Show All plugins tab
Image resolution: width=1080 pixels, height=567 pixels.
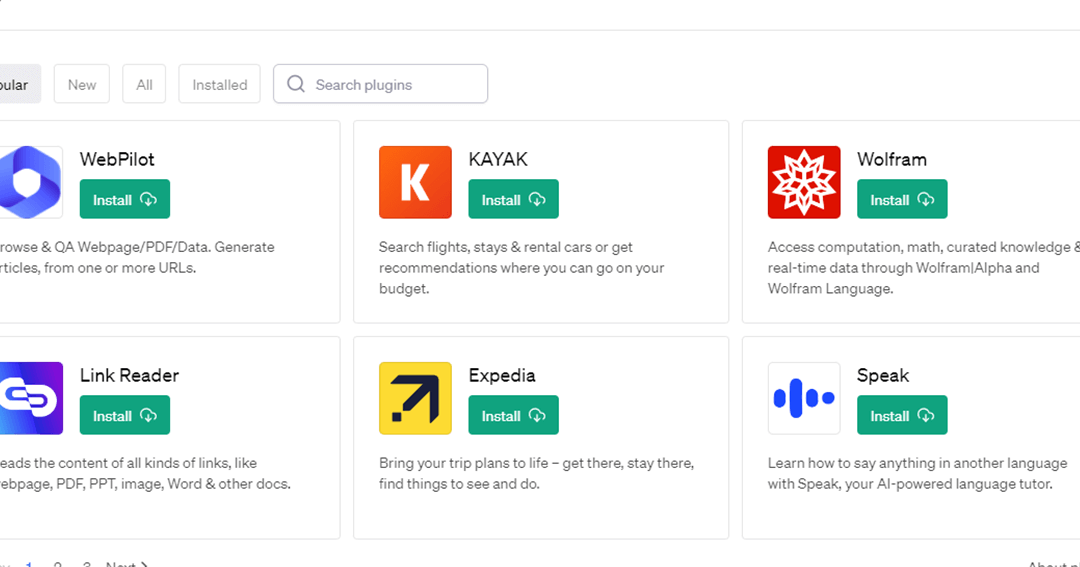pos(144,84)
